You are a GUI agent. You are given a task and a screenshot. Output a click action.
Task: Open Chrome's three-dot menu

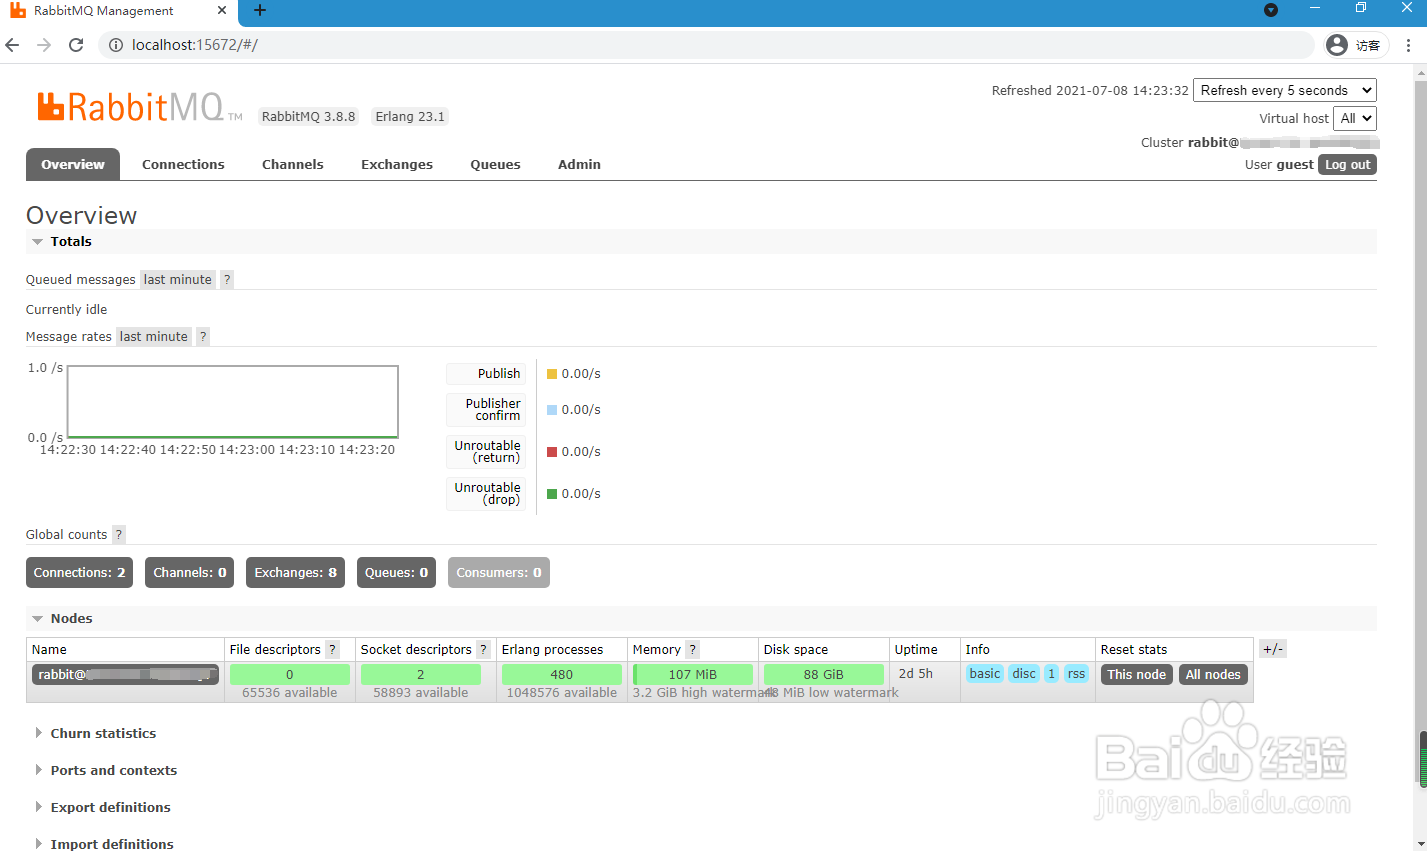[1408, 45]
